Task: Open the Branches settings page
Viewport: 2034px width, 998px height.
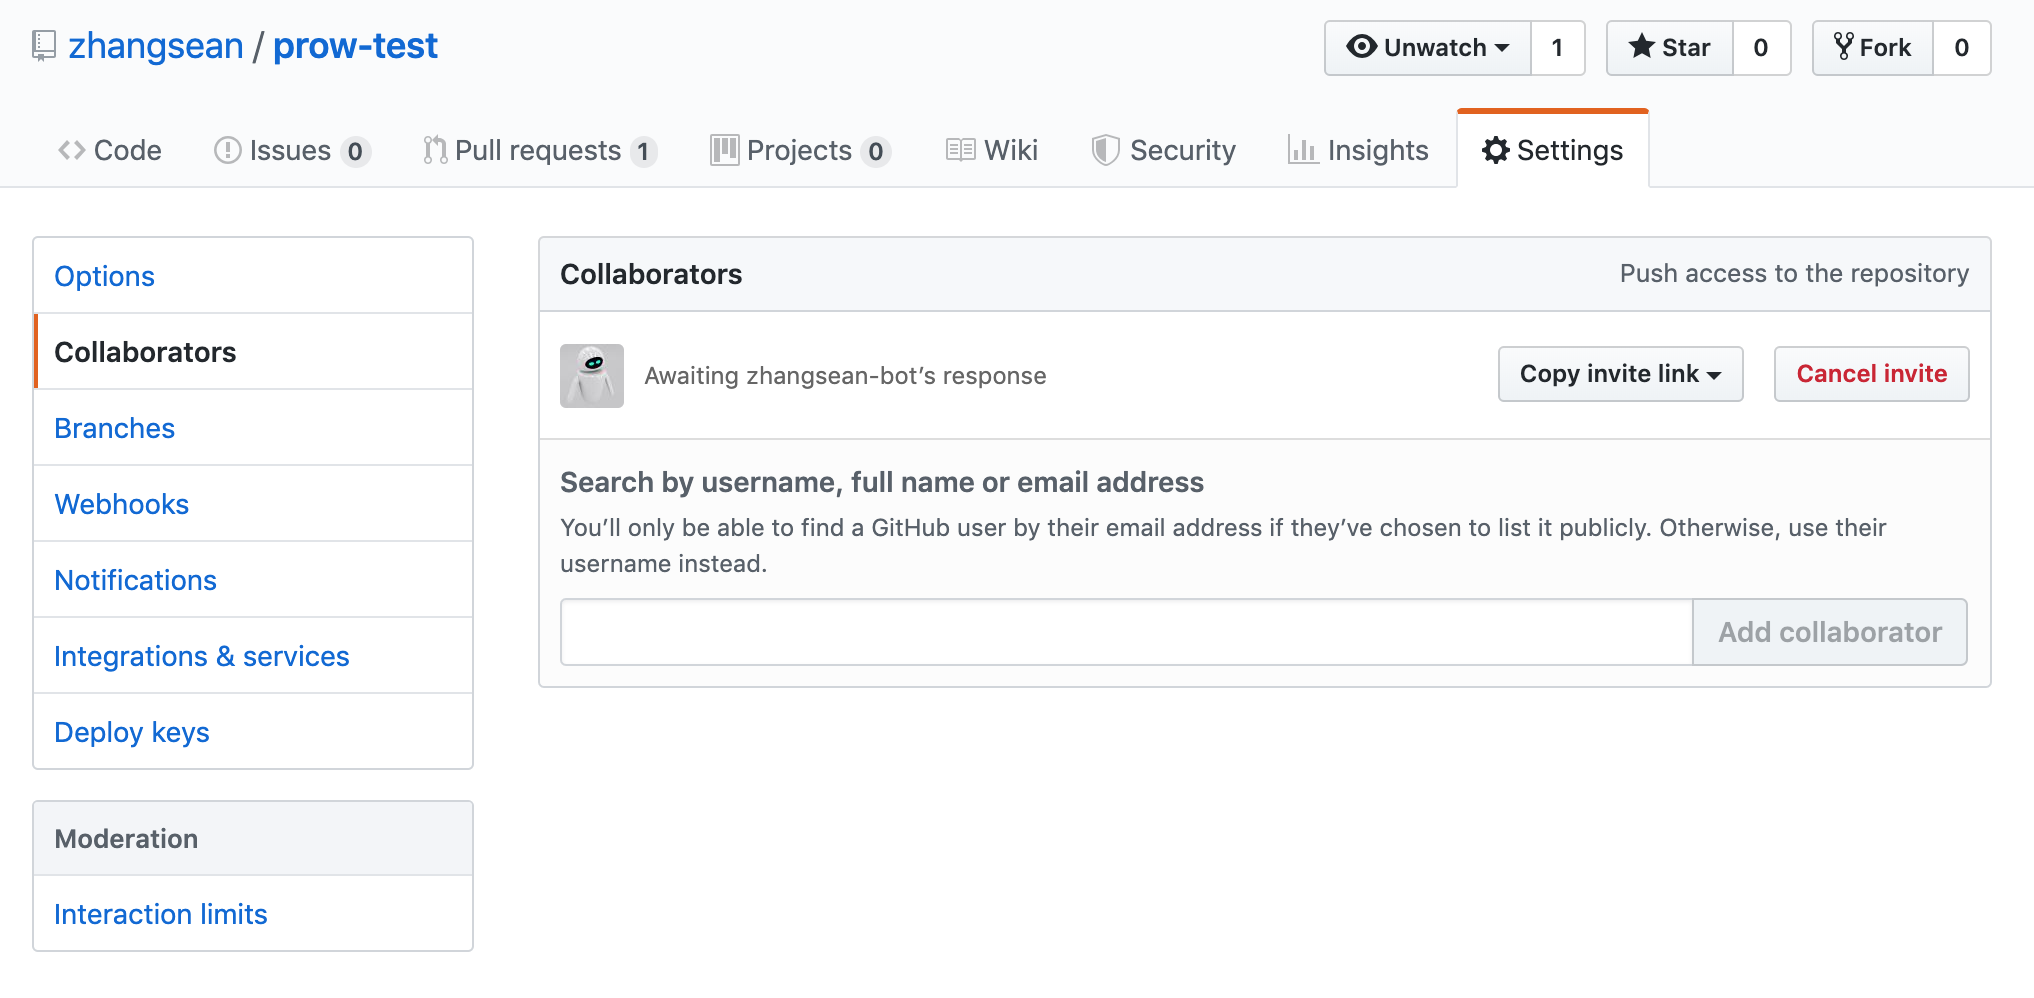Action: point(114,428)
